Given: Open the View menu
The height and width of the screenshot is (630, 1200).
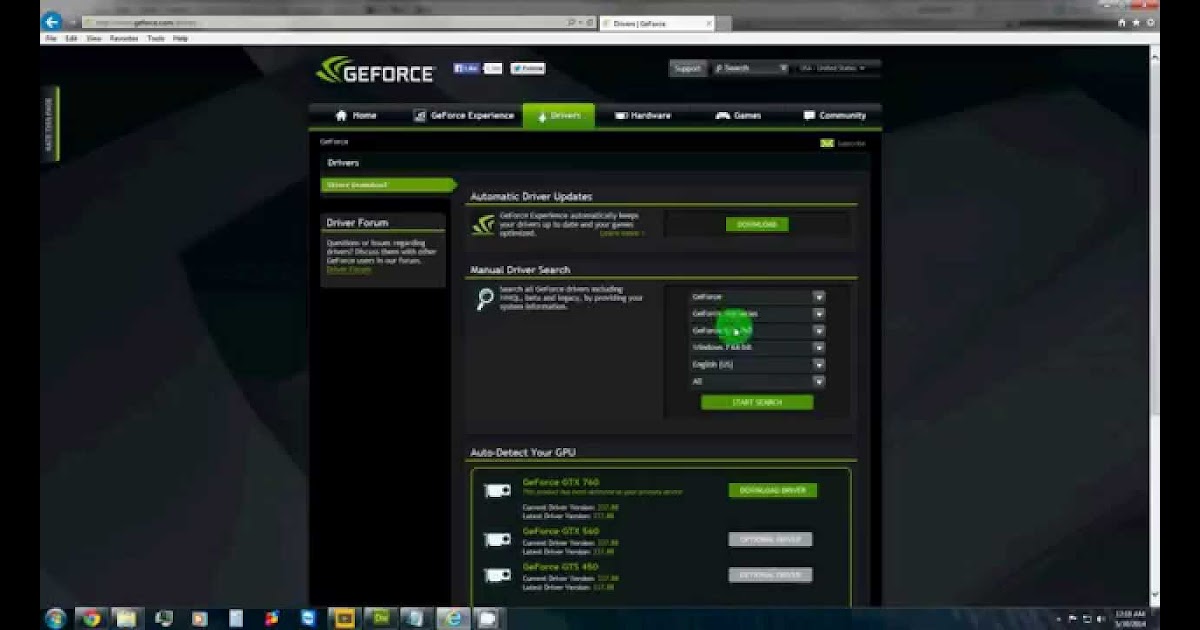Looking at the screenshot, I should coord(94,38).
